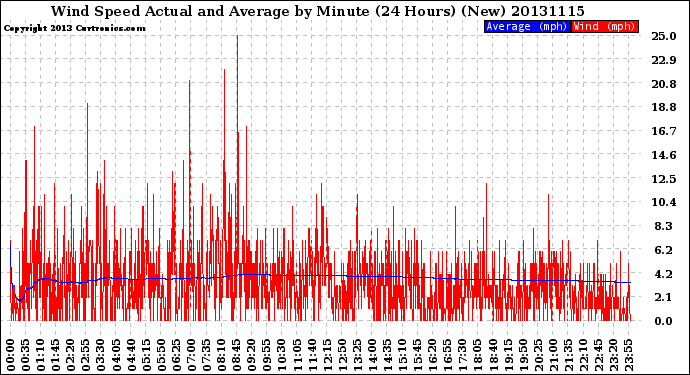Click the 15:10 time axis label

coord(402,355)
